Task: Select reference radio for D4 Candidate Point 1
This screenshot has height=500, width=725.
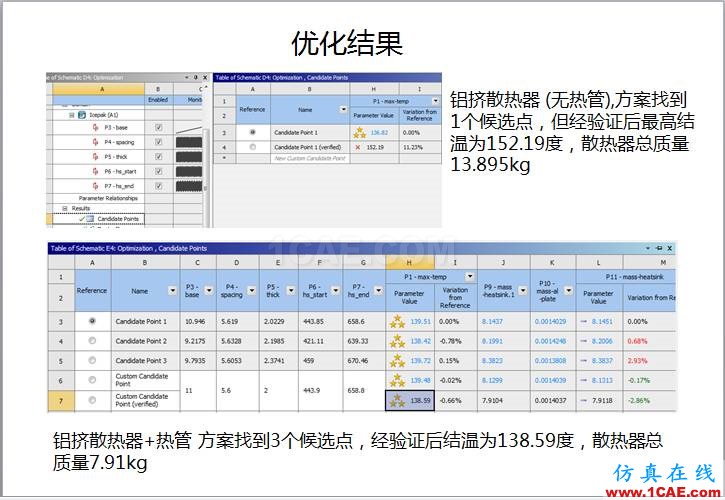Action: [x=252, y=132]
